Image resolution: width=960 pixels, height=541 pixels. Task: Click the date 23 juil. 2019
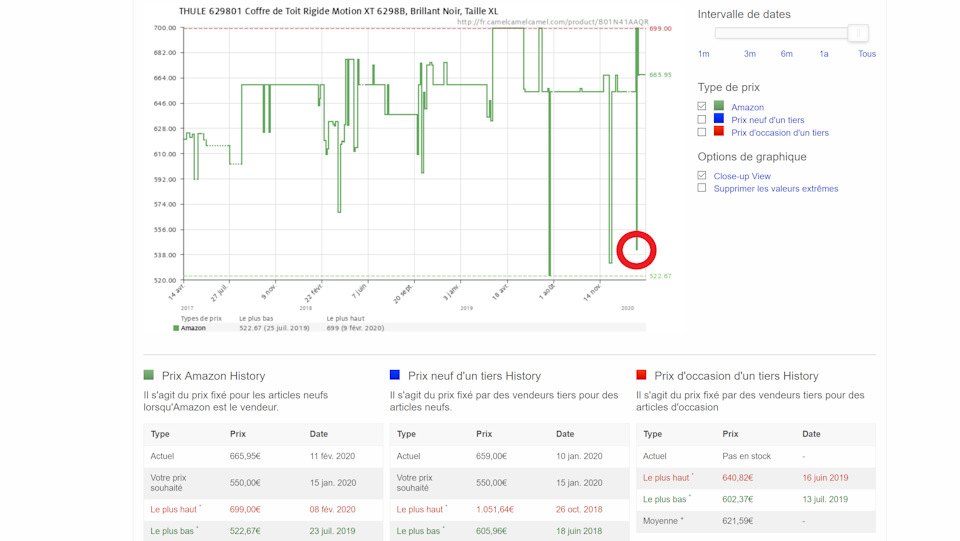click(332, 531)
